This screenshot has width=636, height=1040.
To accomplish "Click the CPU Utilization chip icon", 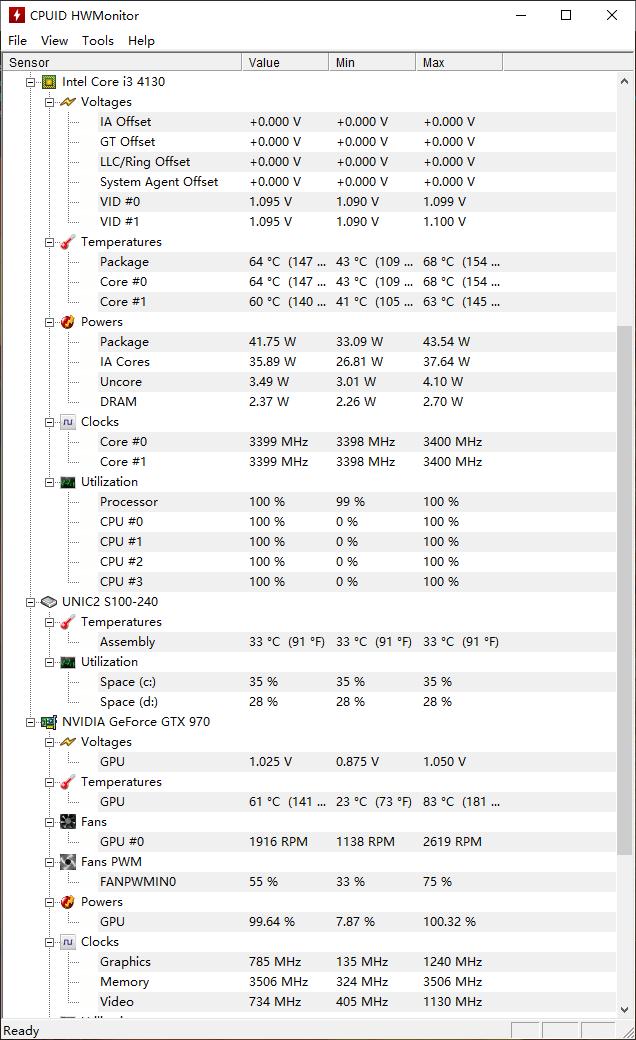I will click(x=67, y=482).
